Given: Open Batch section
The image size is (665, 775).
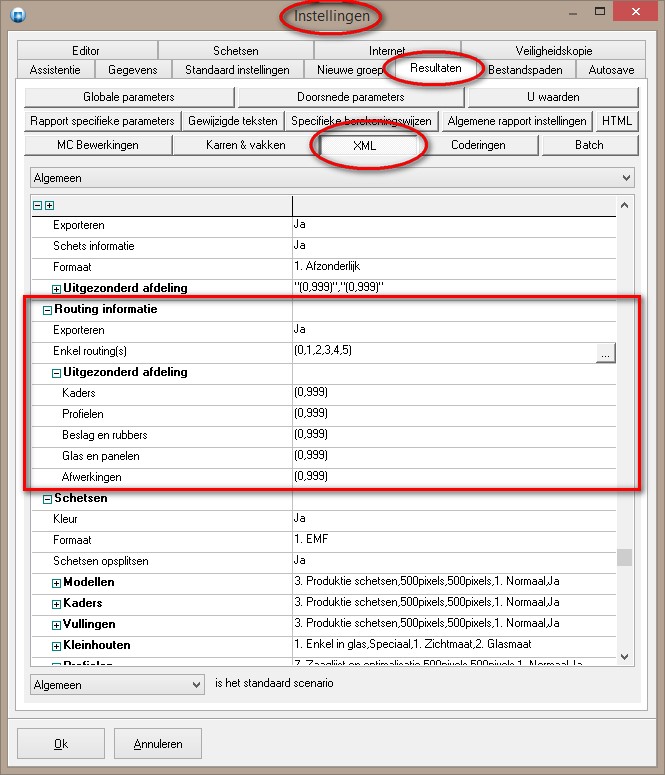Looking at the screenshot, I should pyautogui.click(x=589, y=145).
